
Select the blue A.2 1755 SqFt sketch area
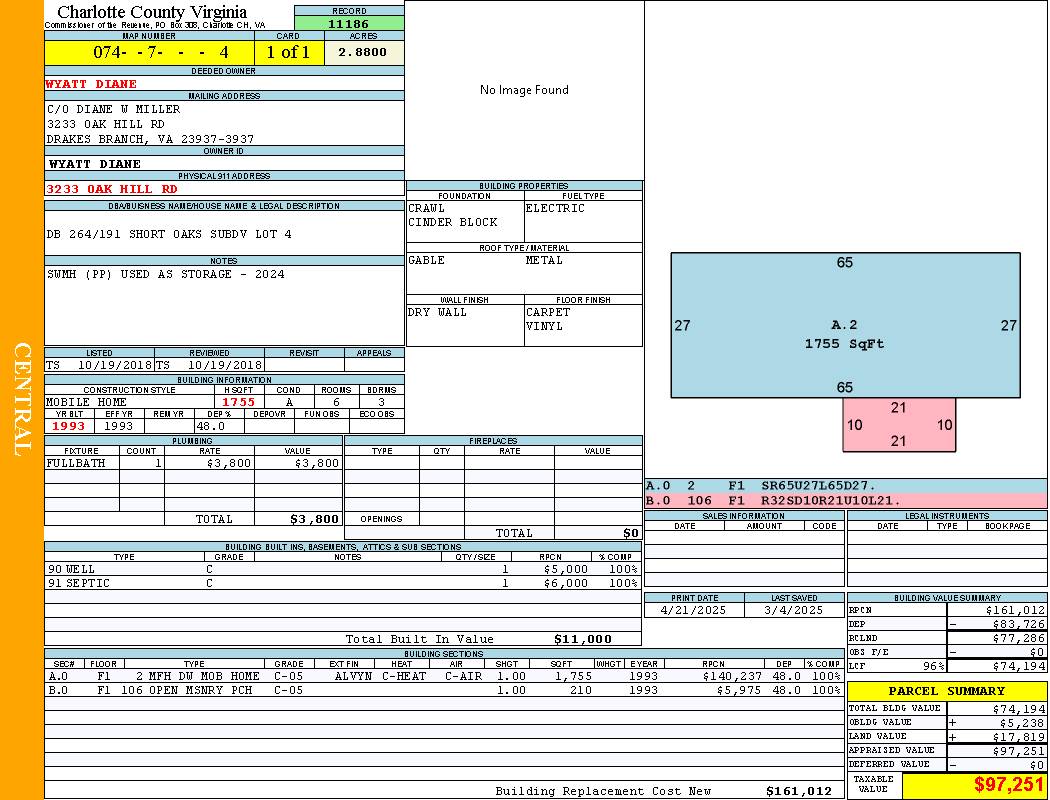tap(845, 325)
